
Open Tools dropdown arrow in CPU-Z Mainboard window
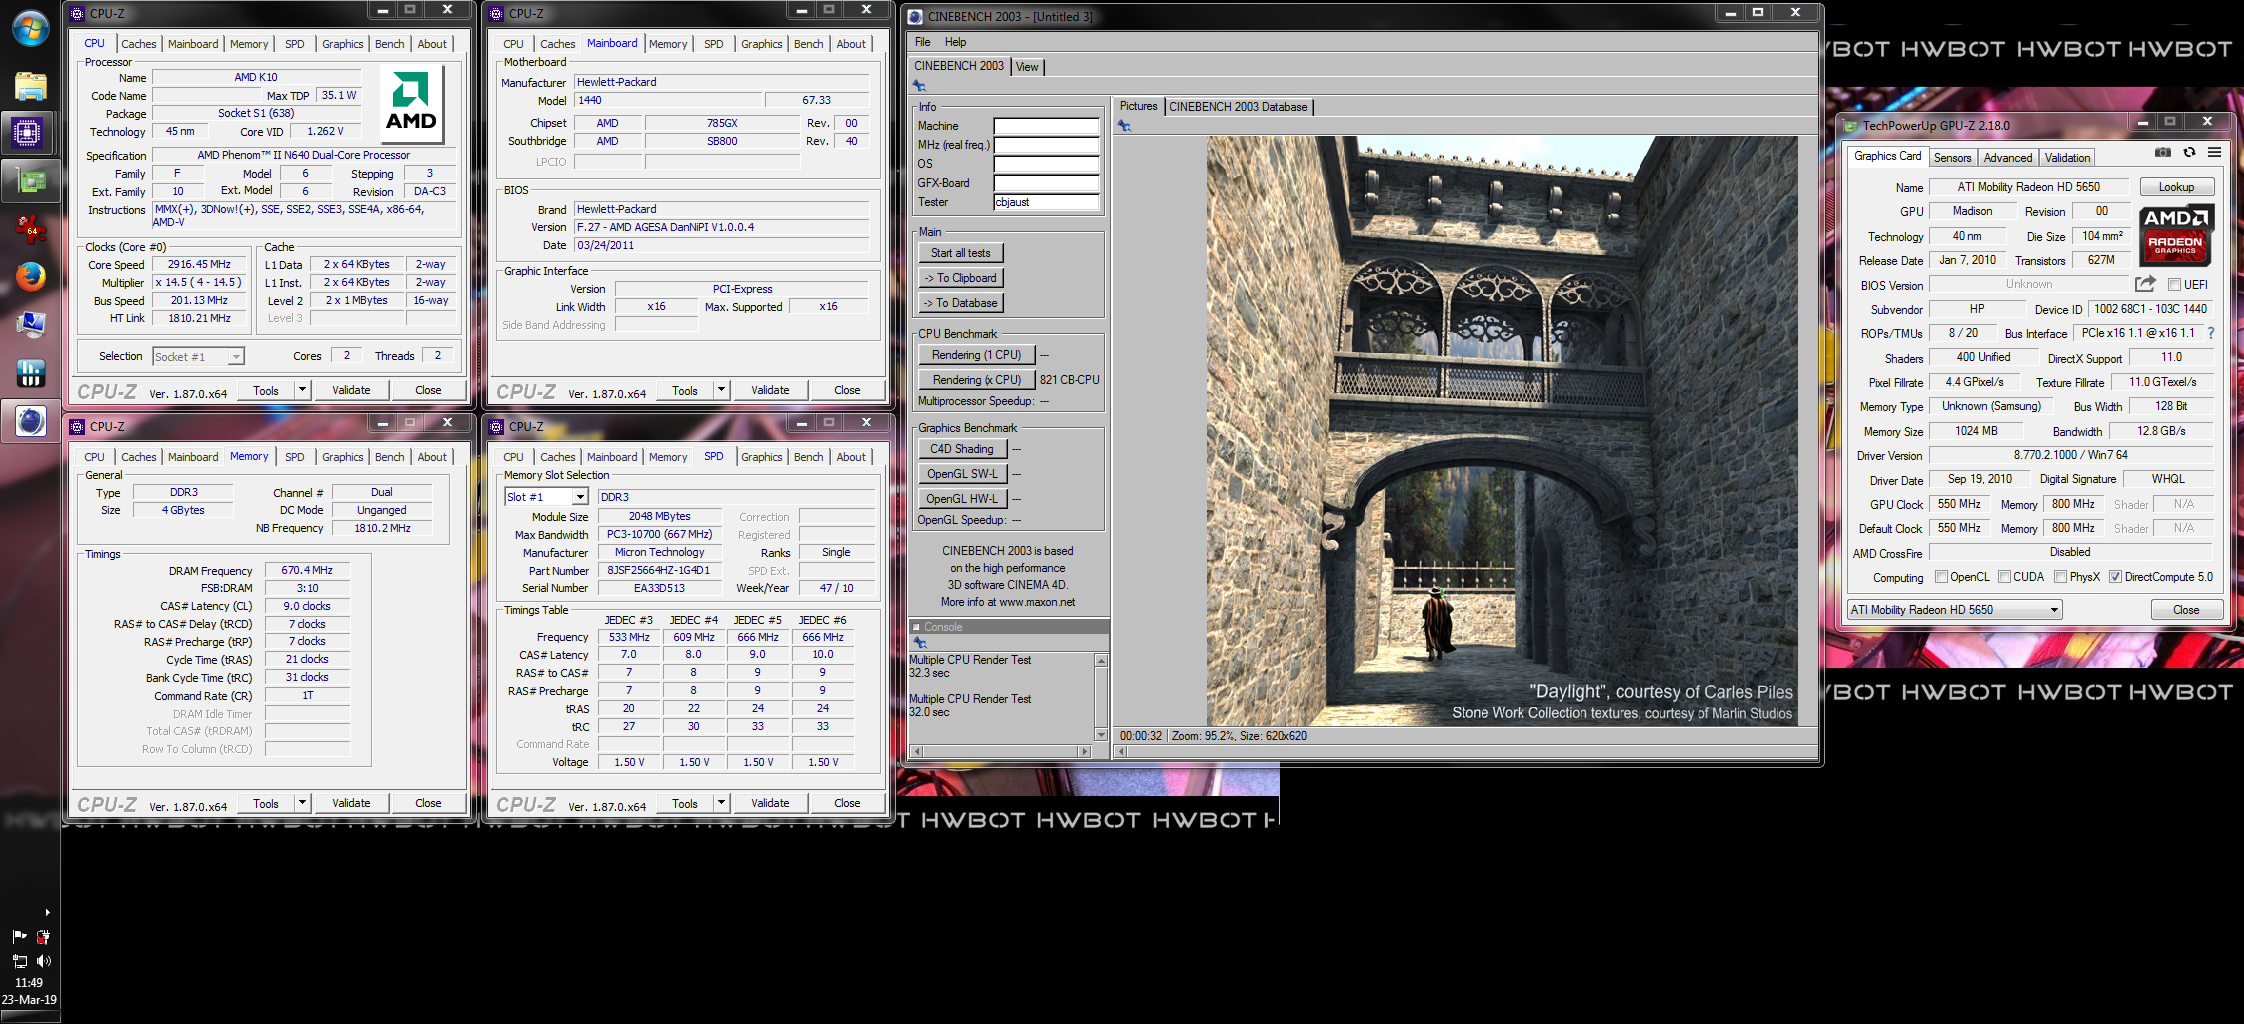tap(721, 390)
